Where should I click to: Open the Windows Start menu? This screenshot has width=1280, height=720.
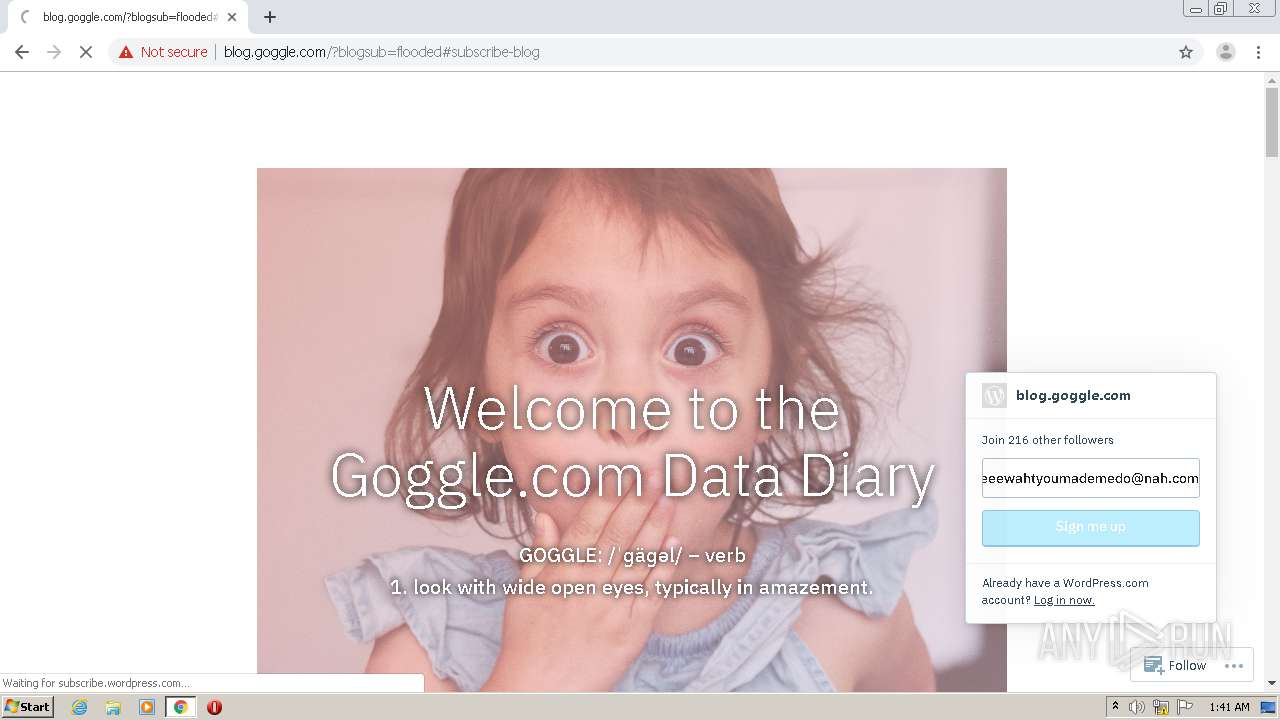click(x=27, y=706)
